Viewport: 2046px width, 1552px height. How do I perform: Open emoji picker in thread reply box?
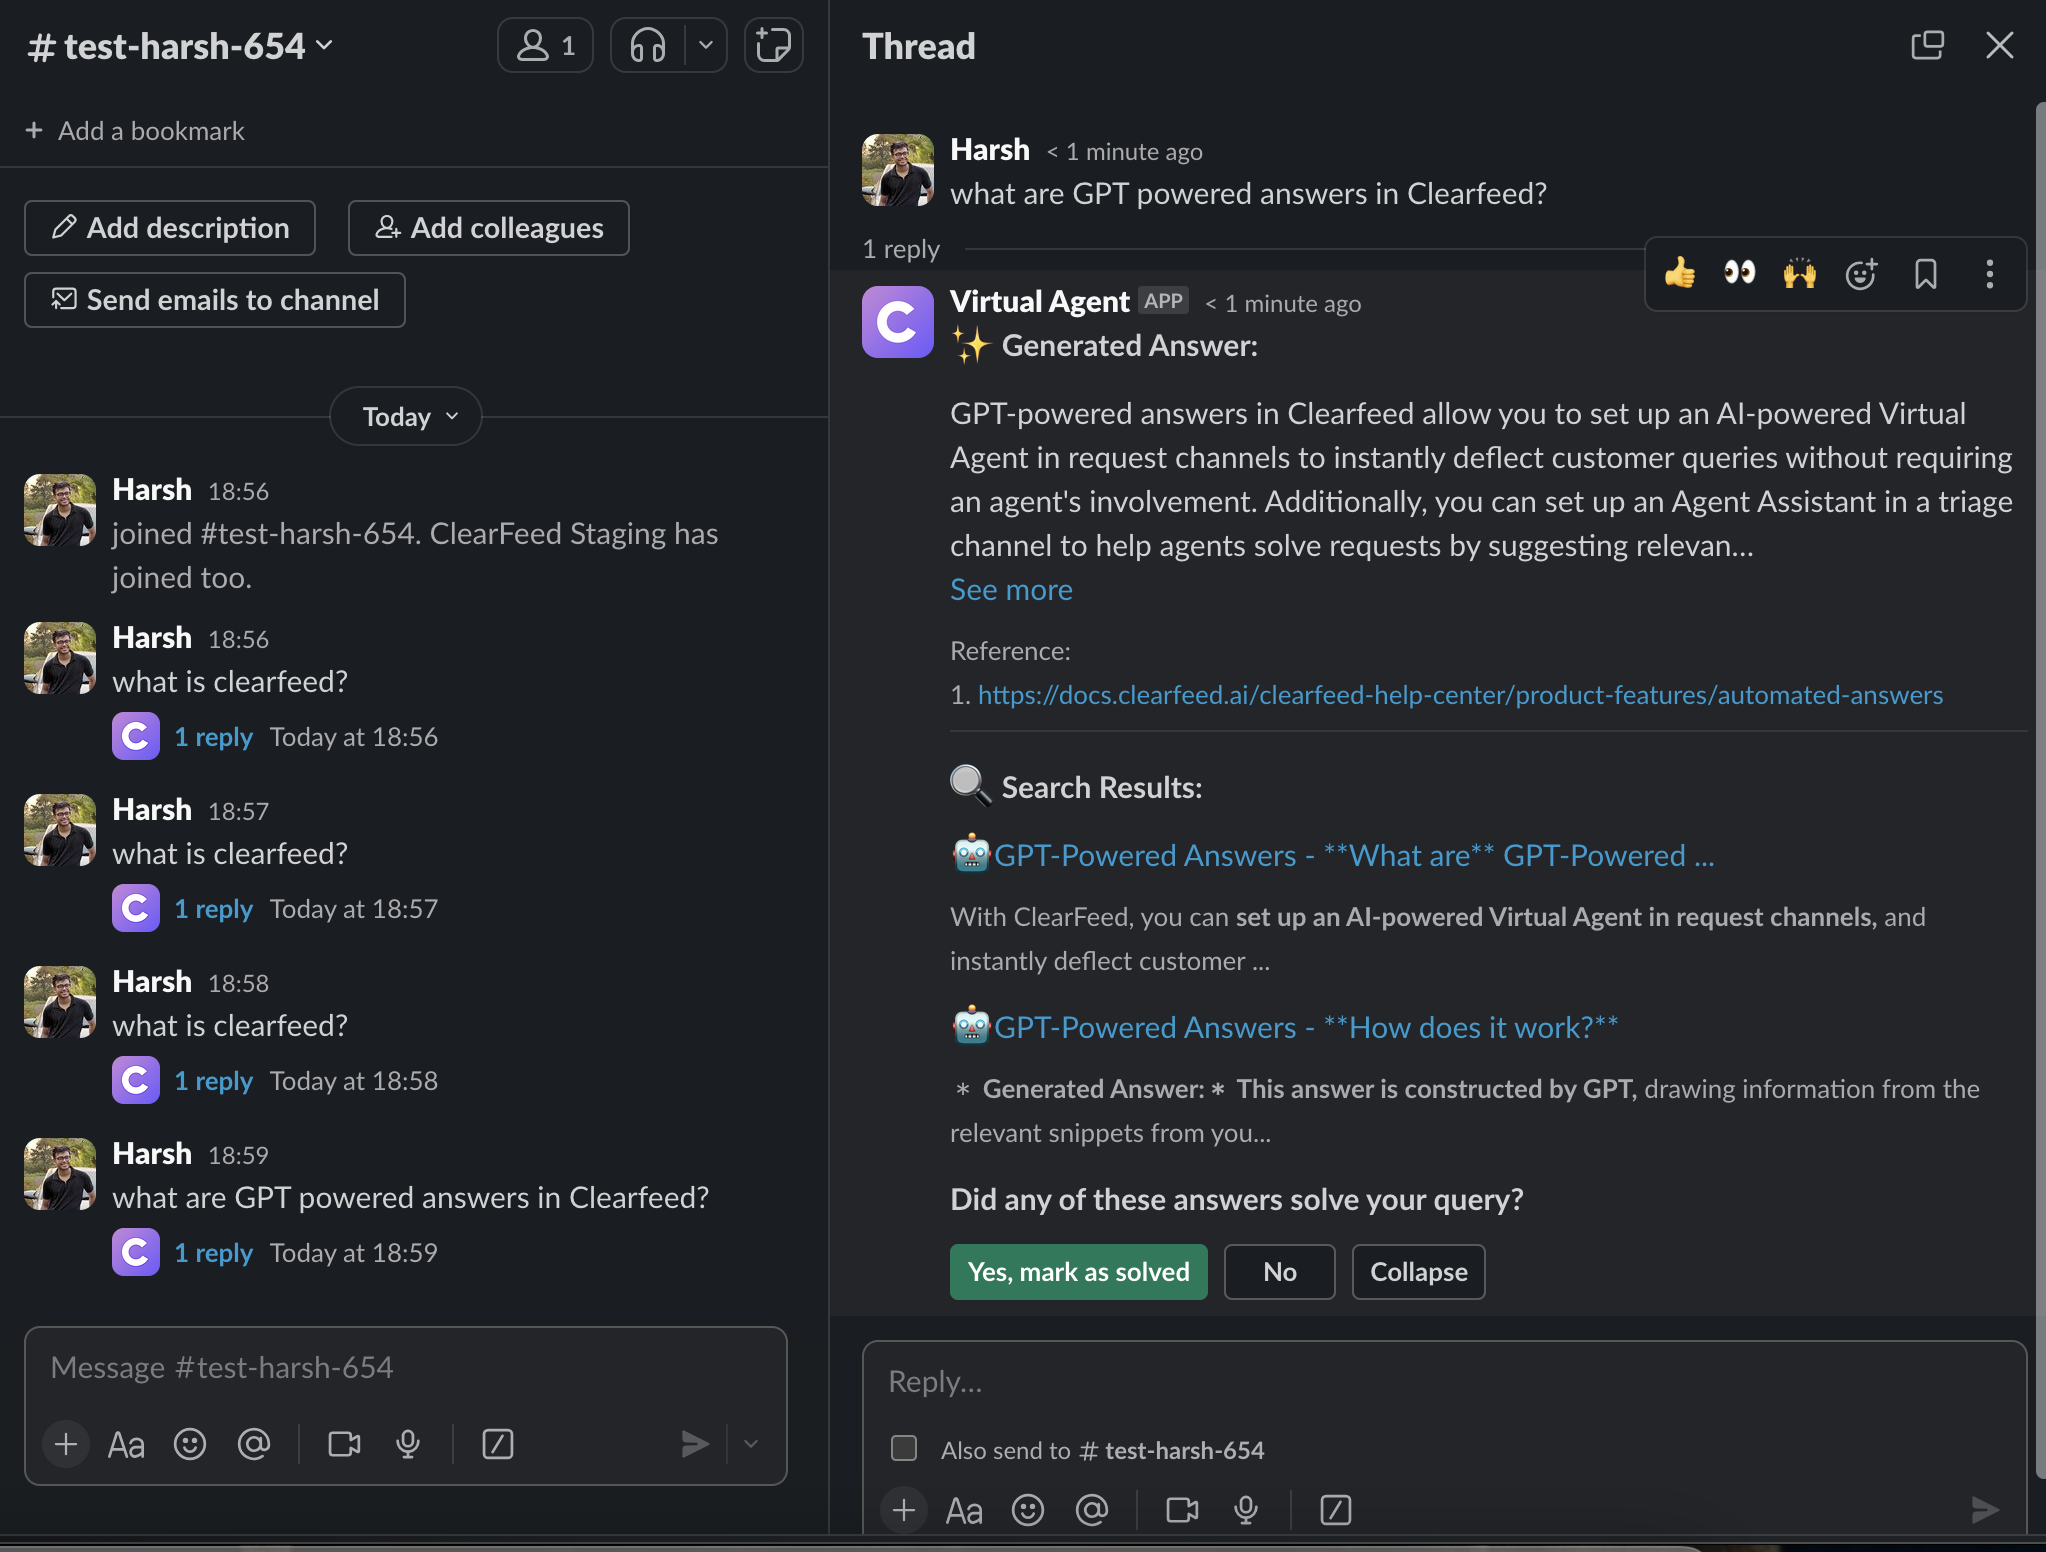(x=1028, y=1510)
